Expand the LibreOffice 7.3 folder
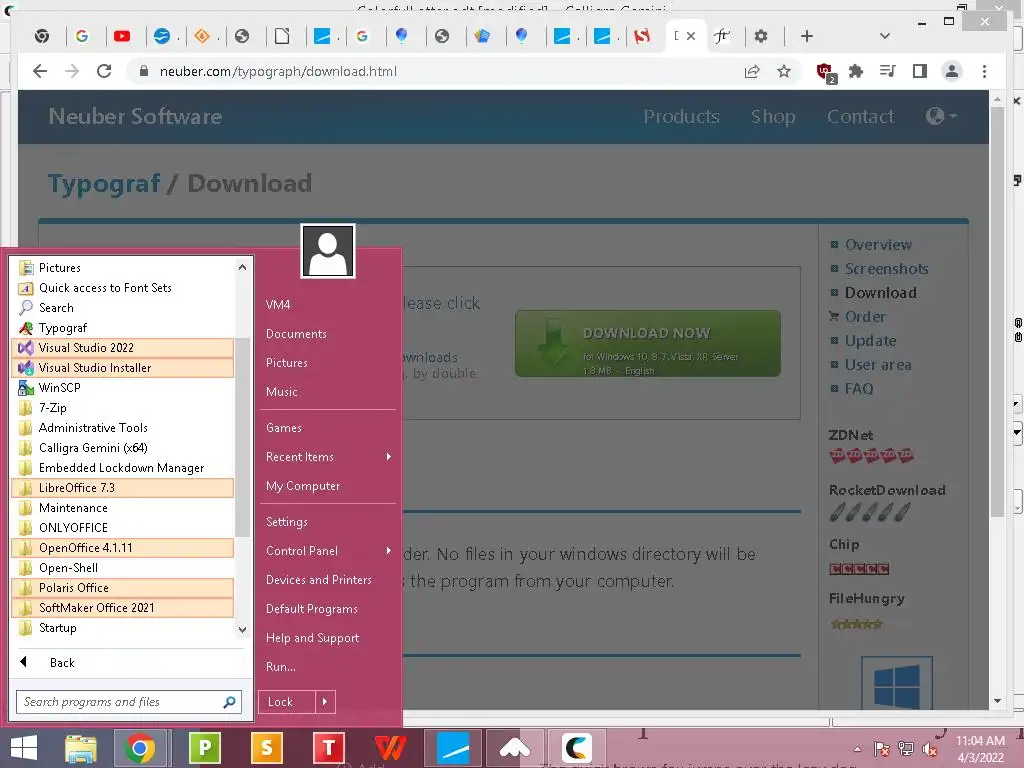The height and width of the screenshot is (768, 1024). tap(123, 488)
